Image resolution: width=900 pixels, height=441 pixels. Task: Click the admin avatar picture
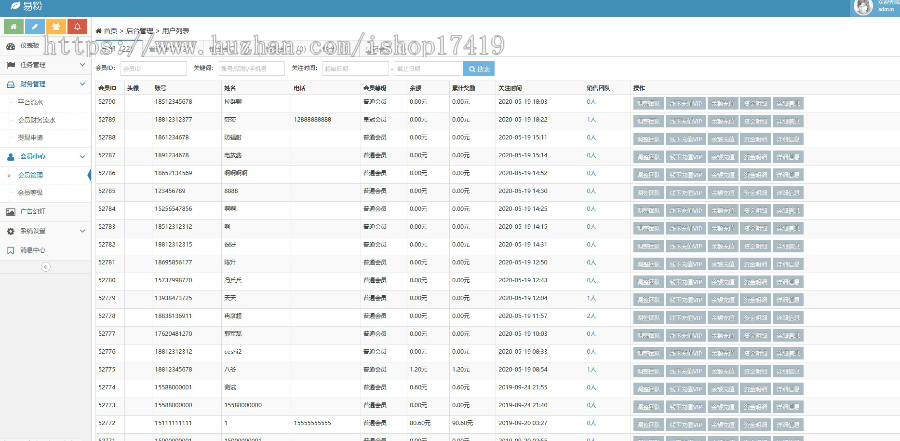863,7
